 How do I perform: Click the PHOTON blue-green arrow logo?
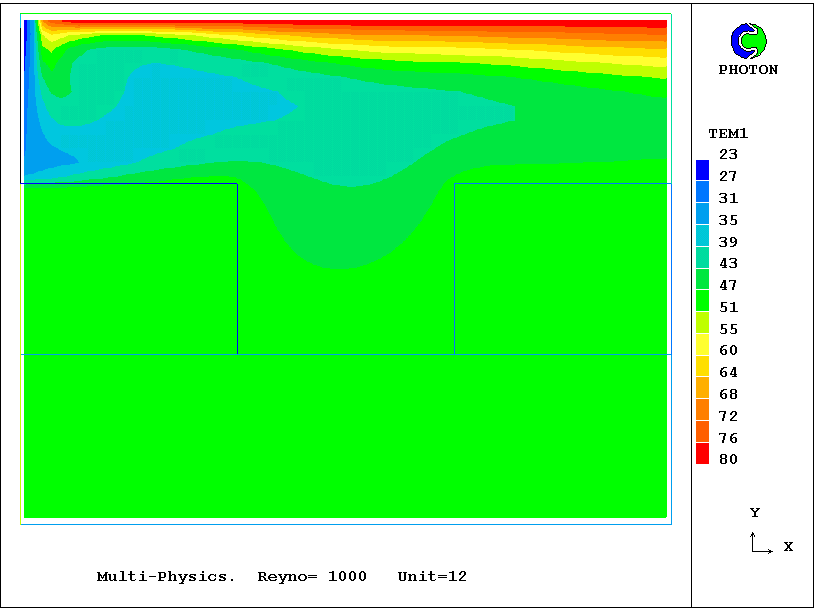(x=749, y=41)
